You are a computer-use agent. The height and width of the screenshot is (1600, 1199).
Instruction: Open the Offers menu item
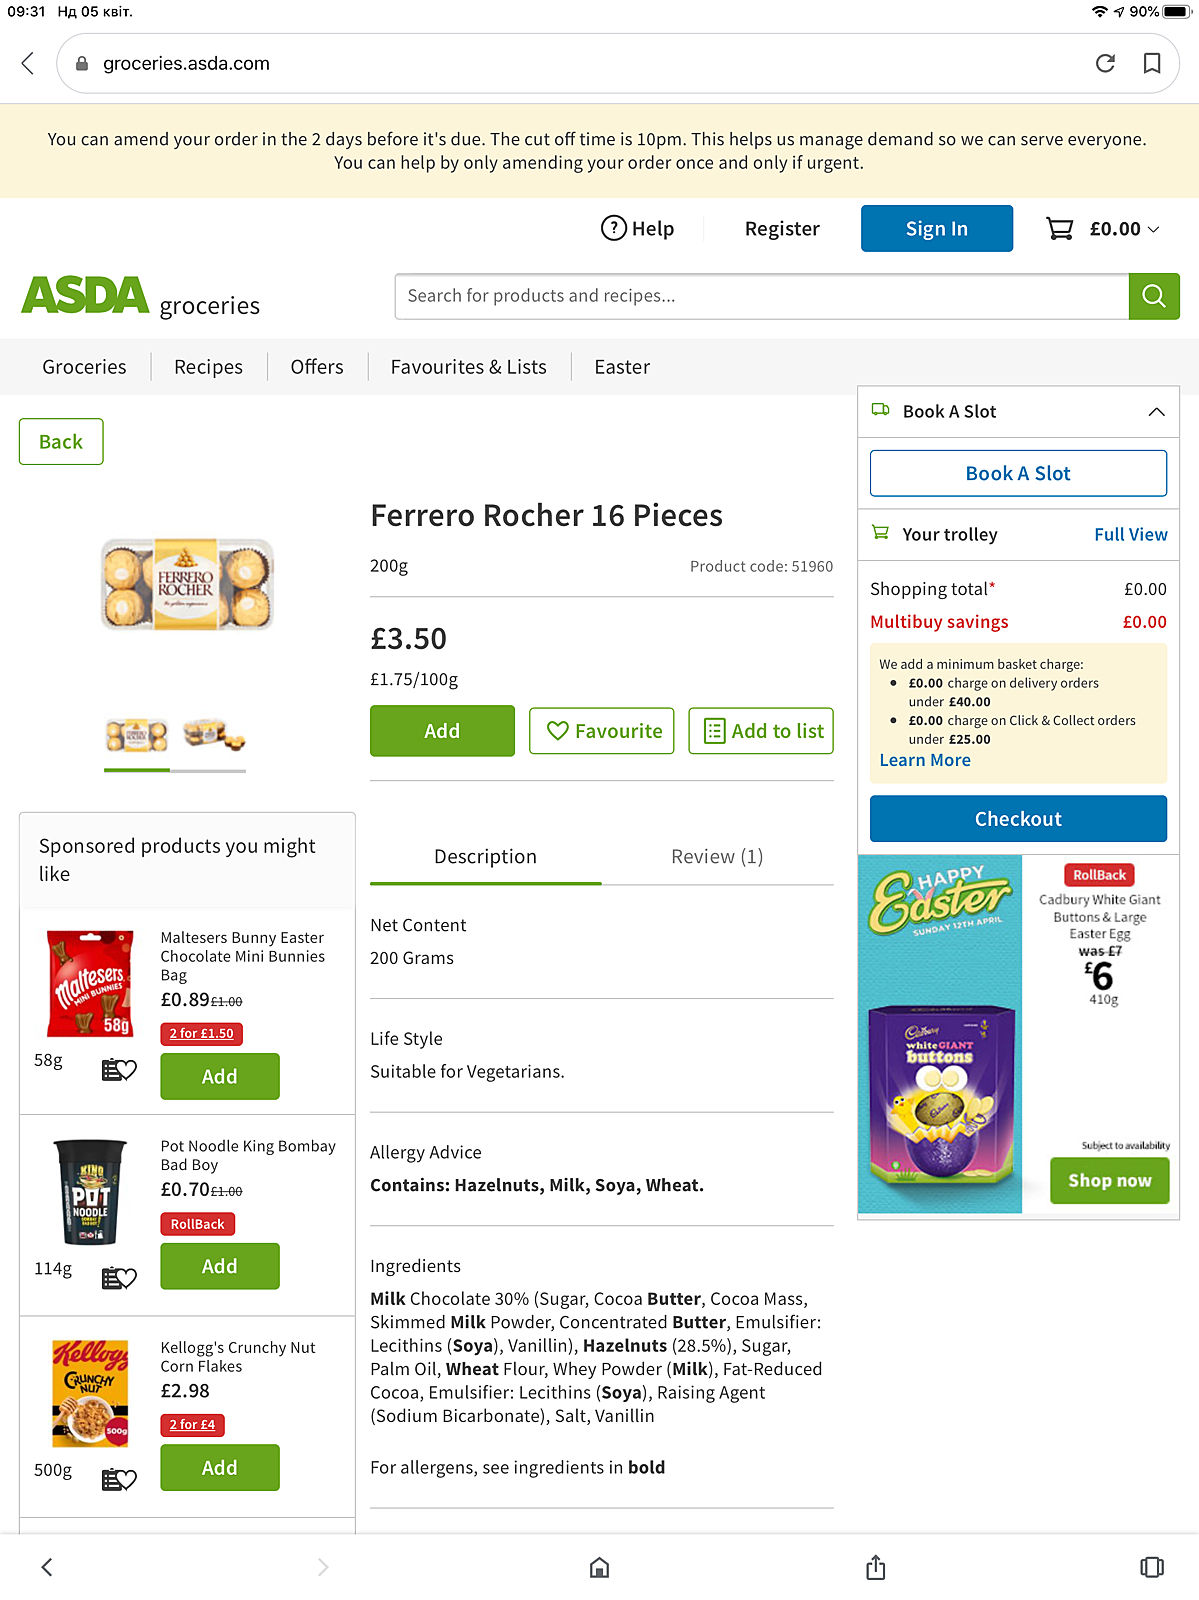[317, 367]
